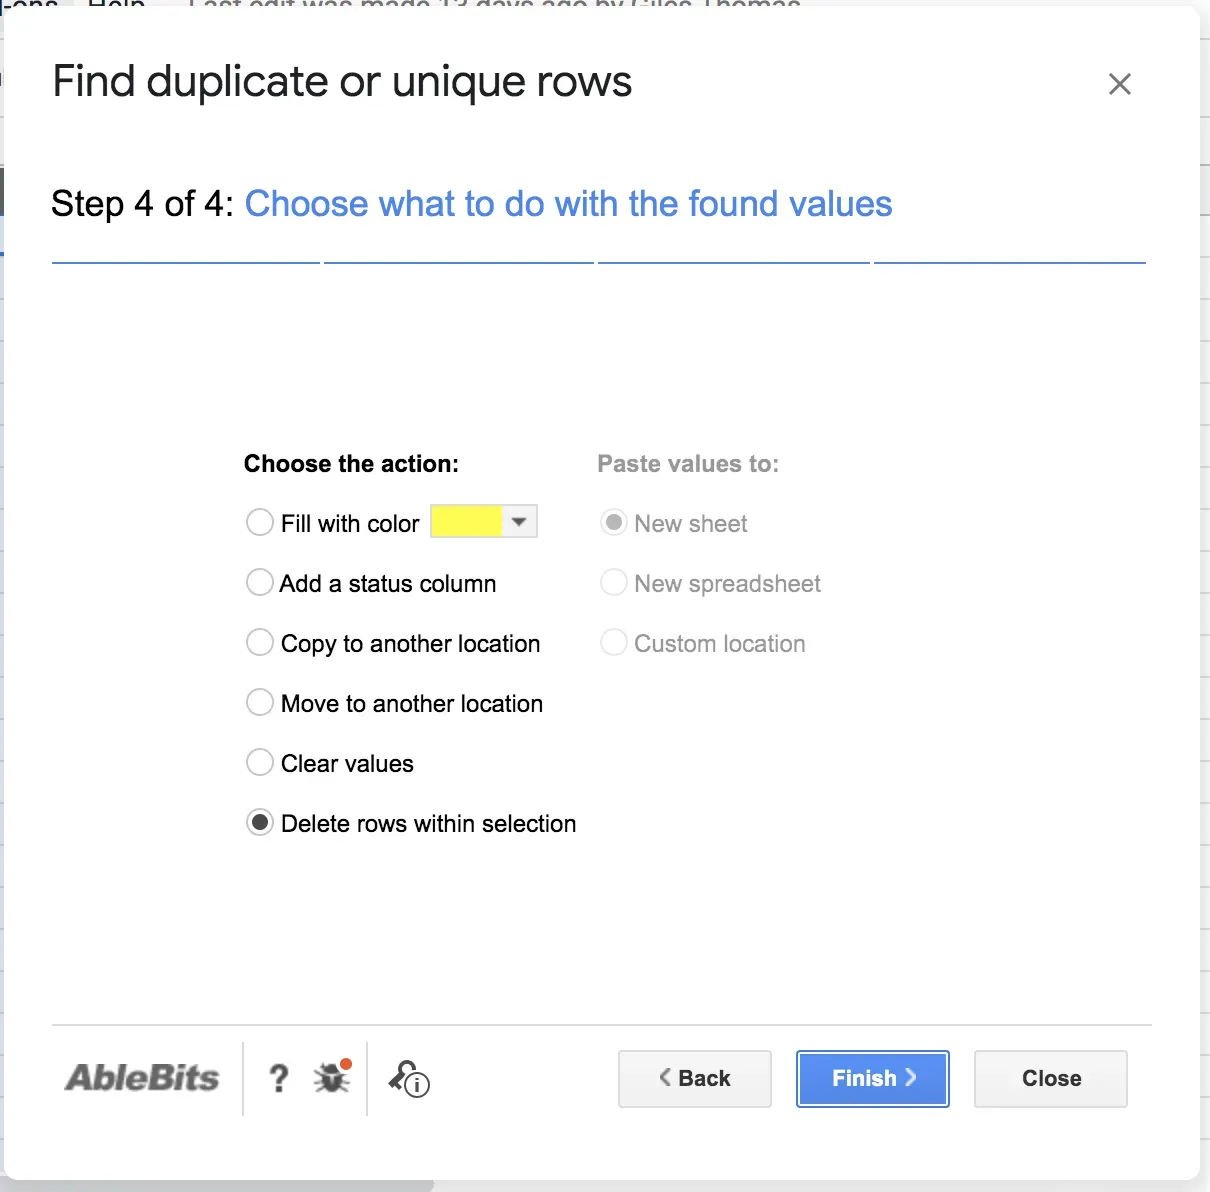Click the Close button
The image size is (1210, 1192).
[x=1051, y=1078]
